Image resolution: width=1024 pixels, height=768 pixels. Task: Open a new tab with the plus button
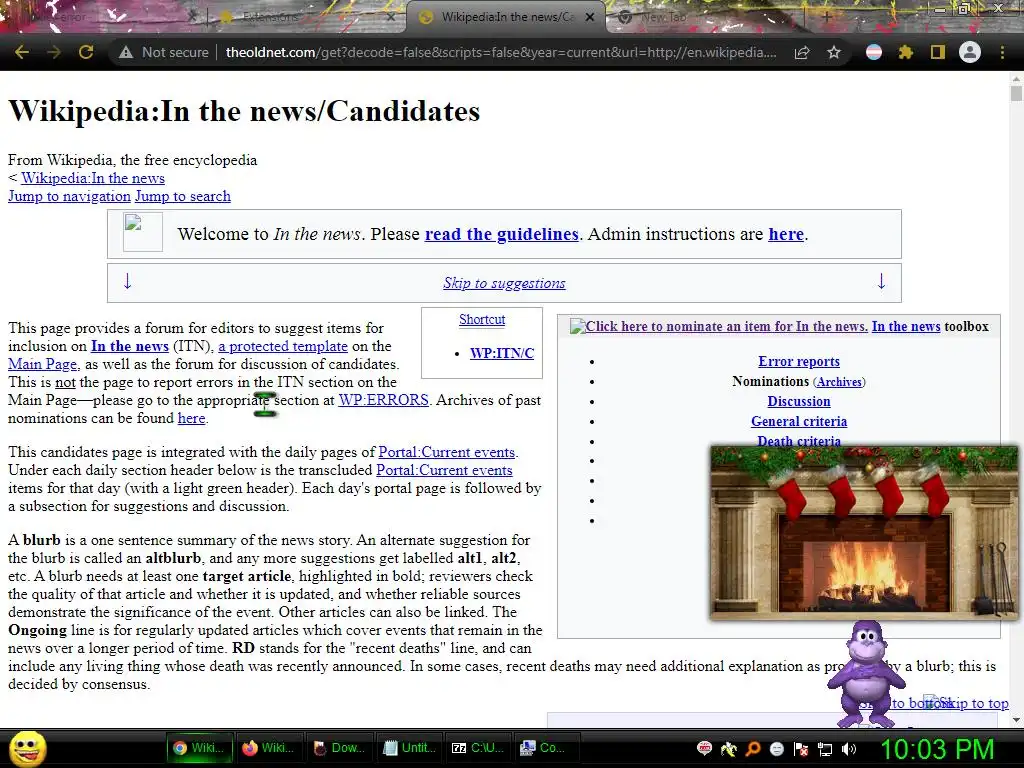tap(826, 17)
